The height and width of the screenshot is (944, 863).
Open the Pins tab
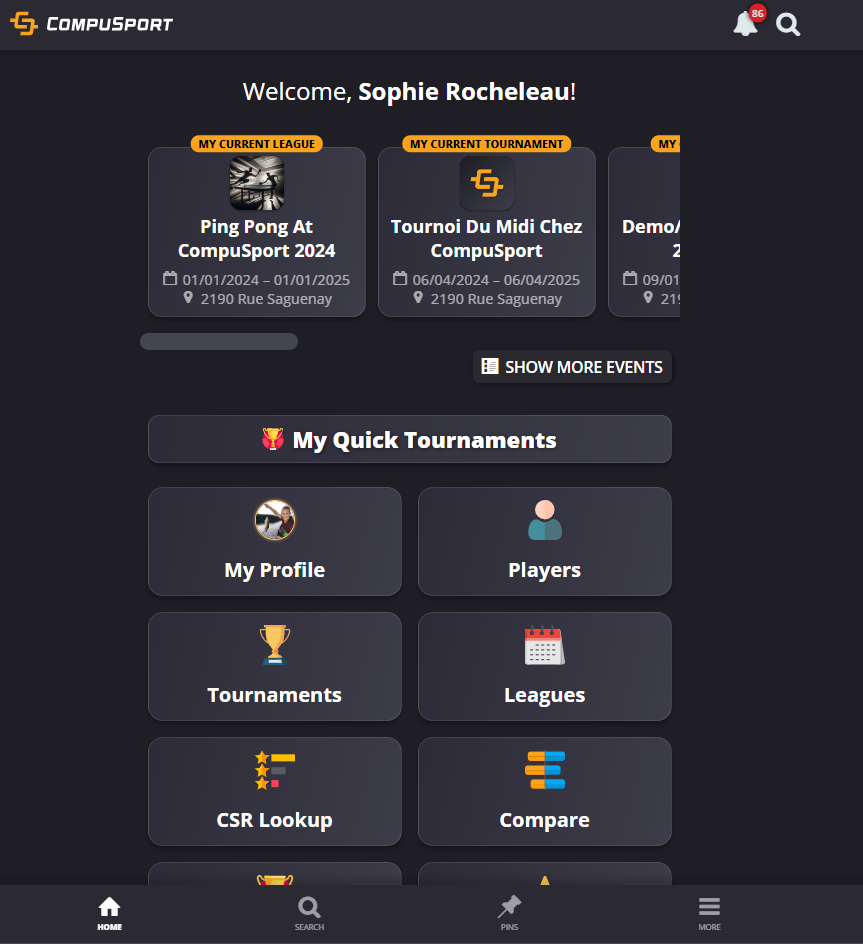[509, 914]
